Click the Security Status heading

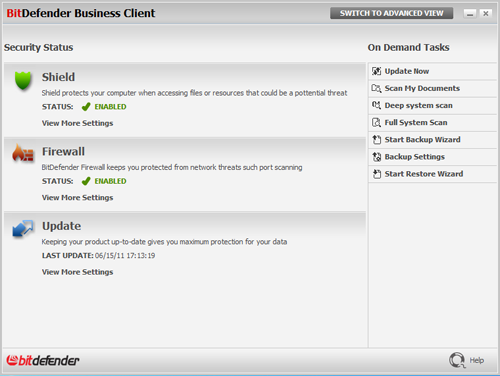tap(38, 47)
